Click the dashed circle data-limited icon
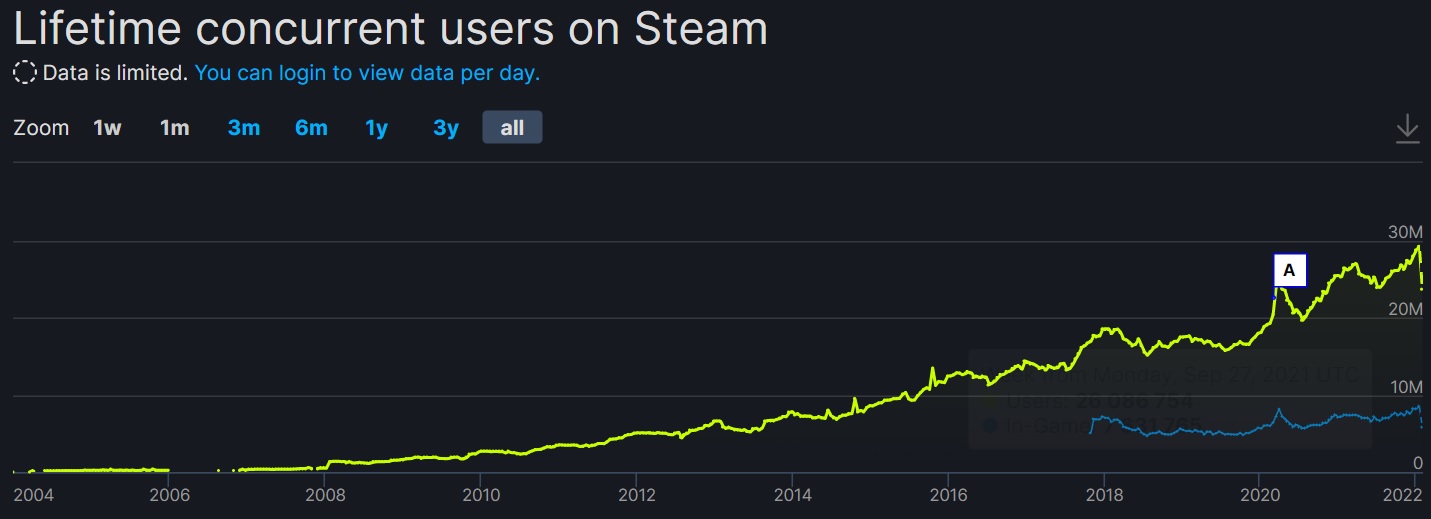 tap(25, 73)
